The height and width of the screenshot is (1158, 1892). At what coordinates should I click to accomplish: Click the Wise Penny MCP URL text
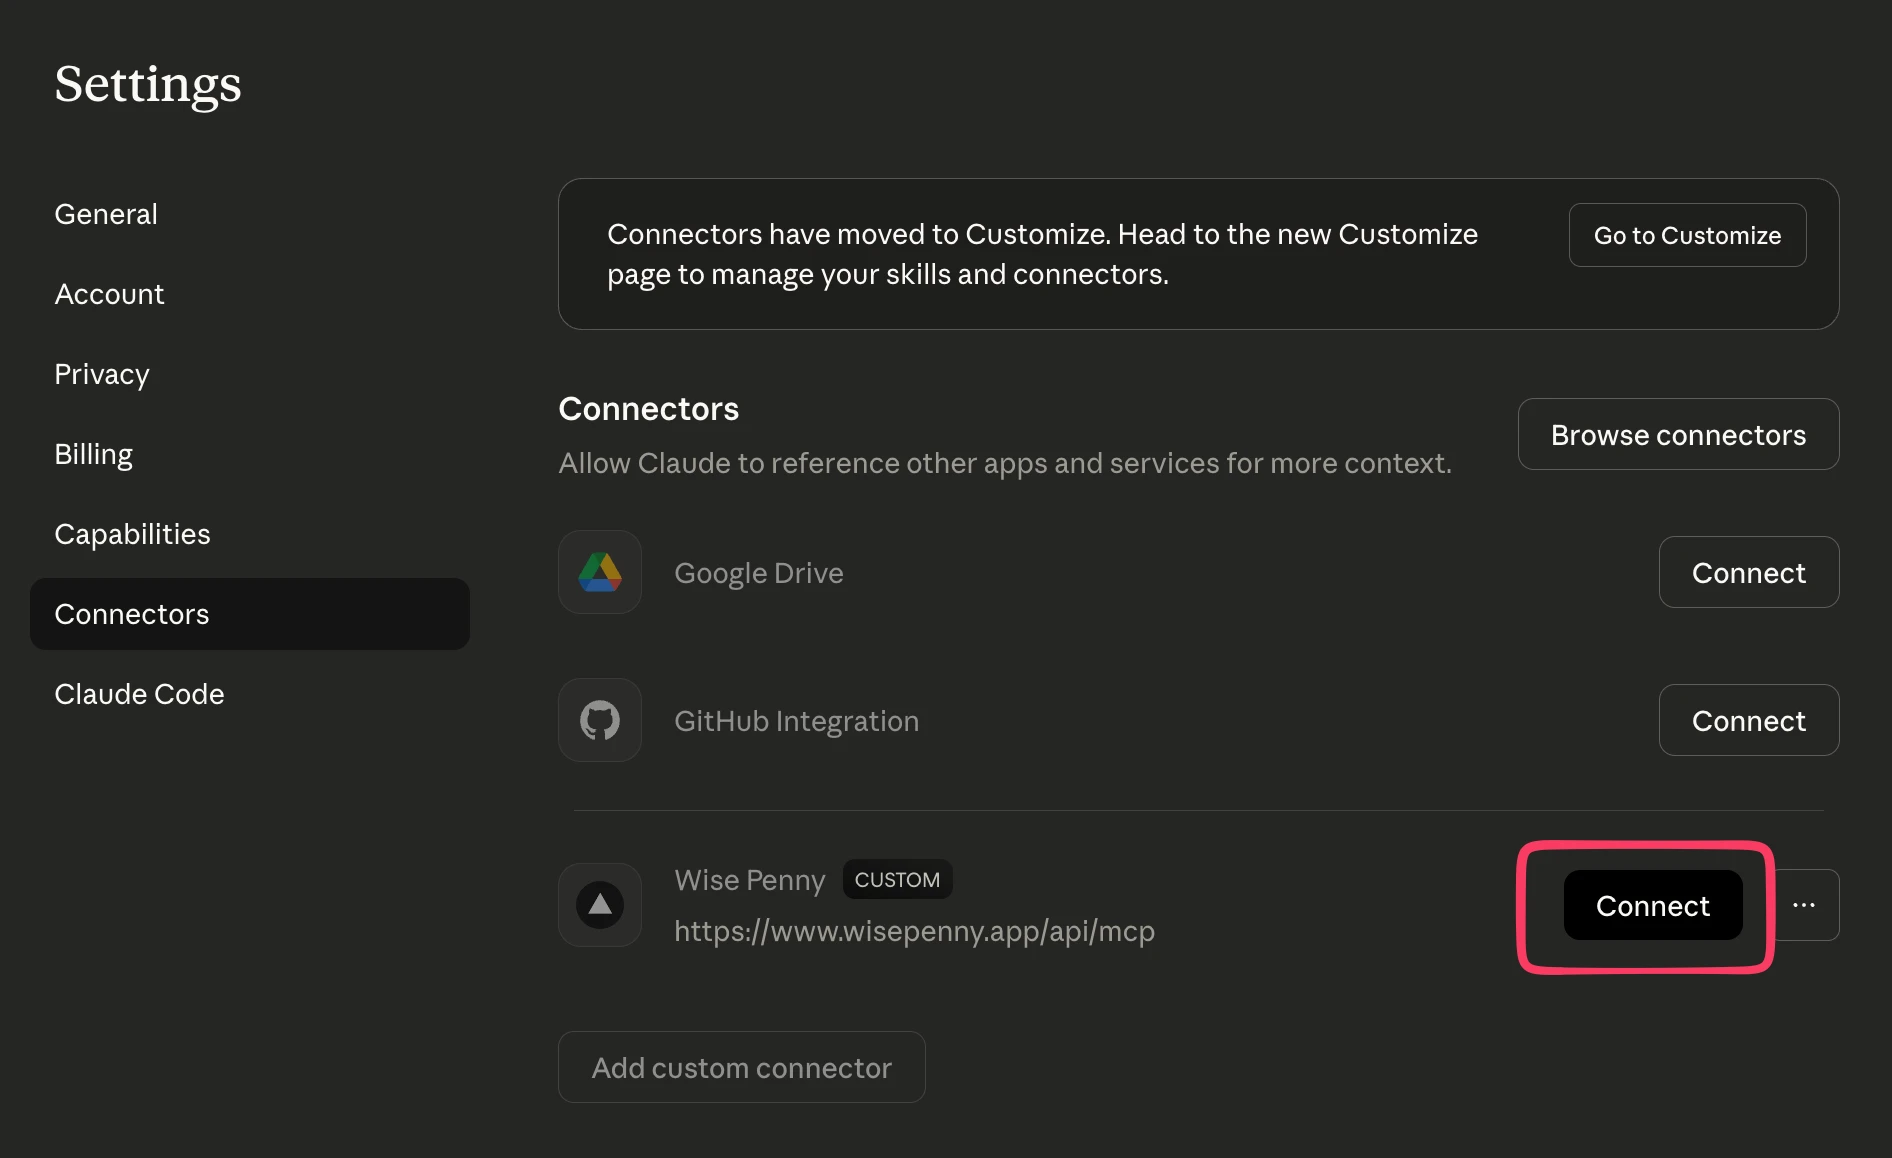[x=914, y=931]
